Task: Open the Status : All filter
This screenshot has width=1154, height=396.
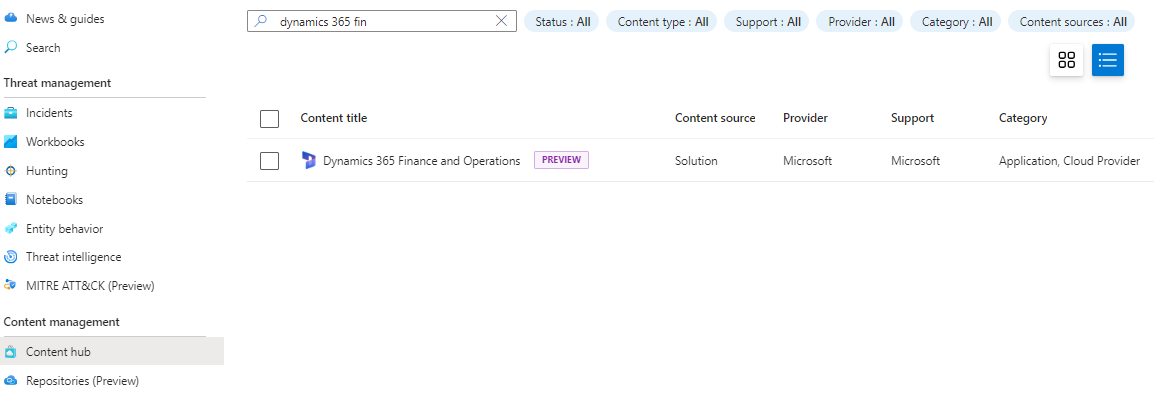Action: point(562,21)
